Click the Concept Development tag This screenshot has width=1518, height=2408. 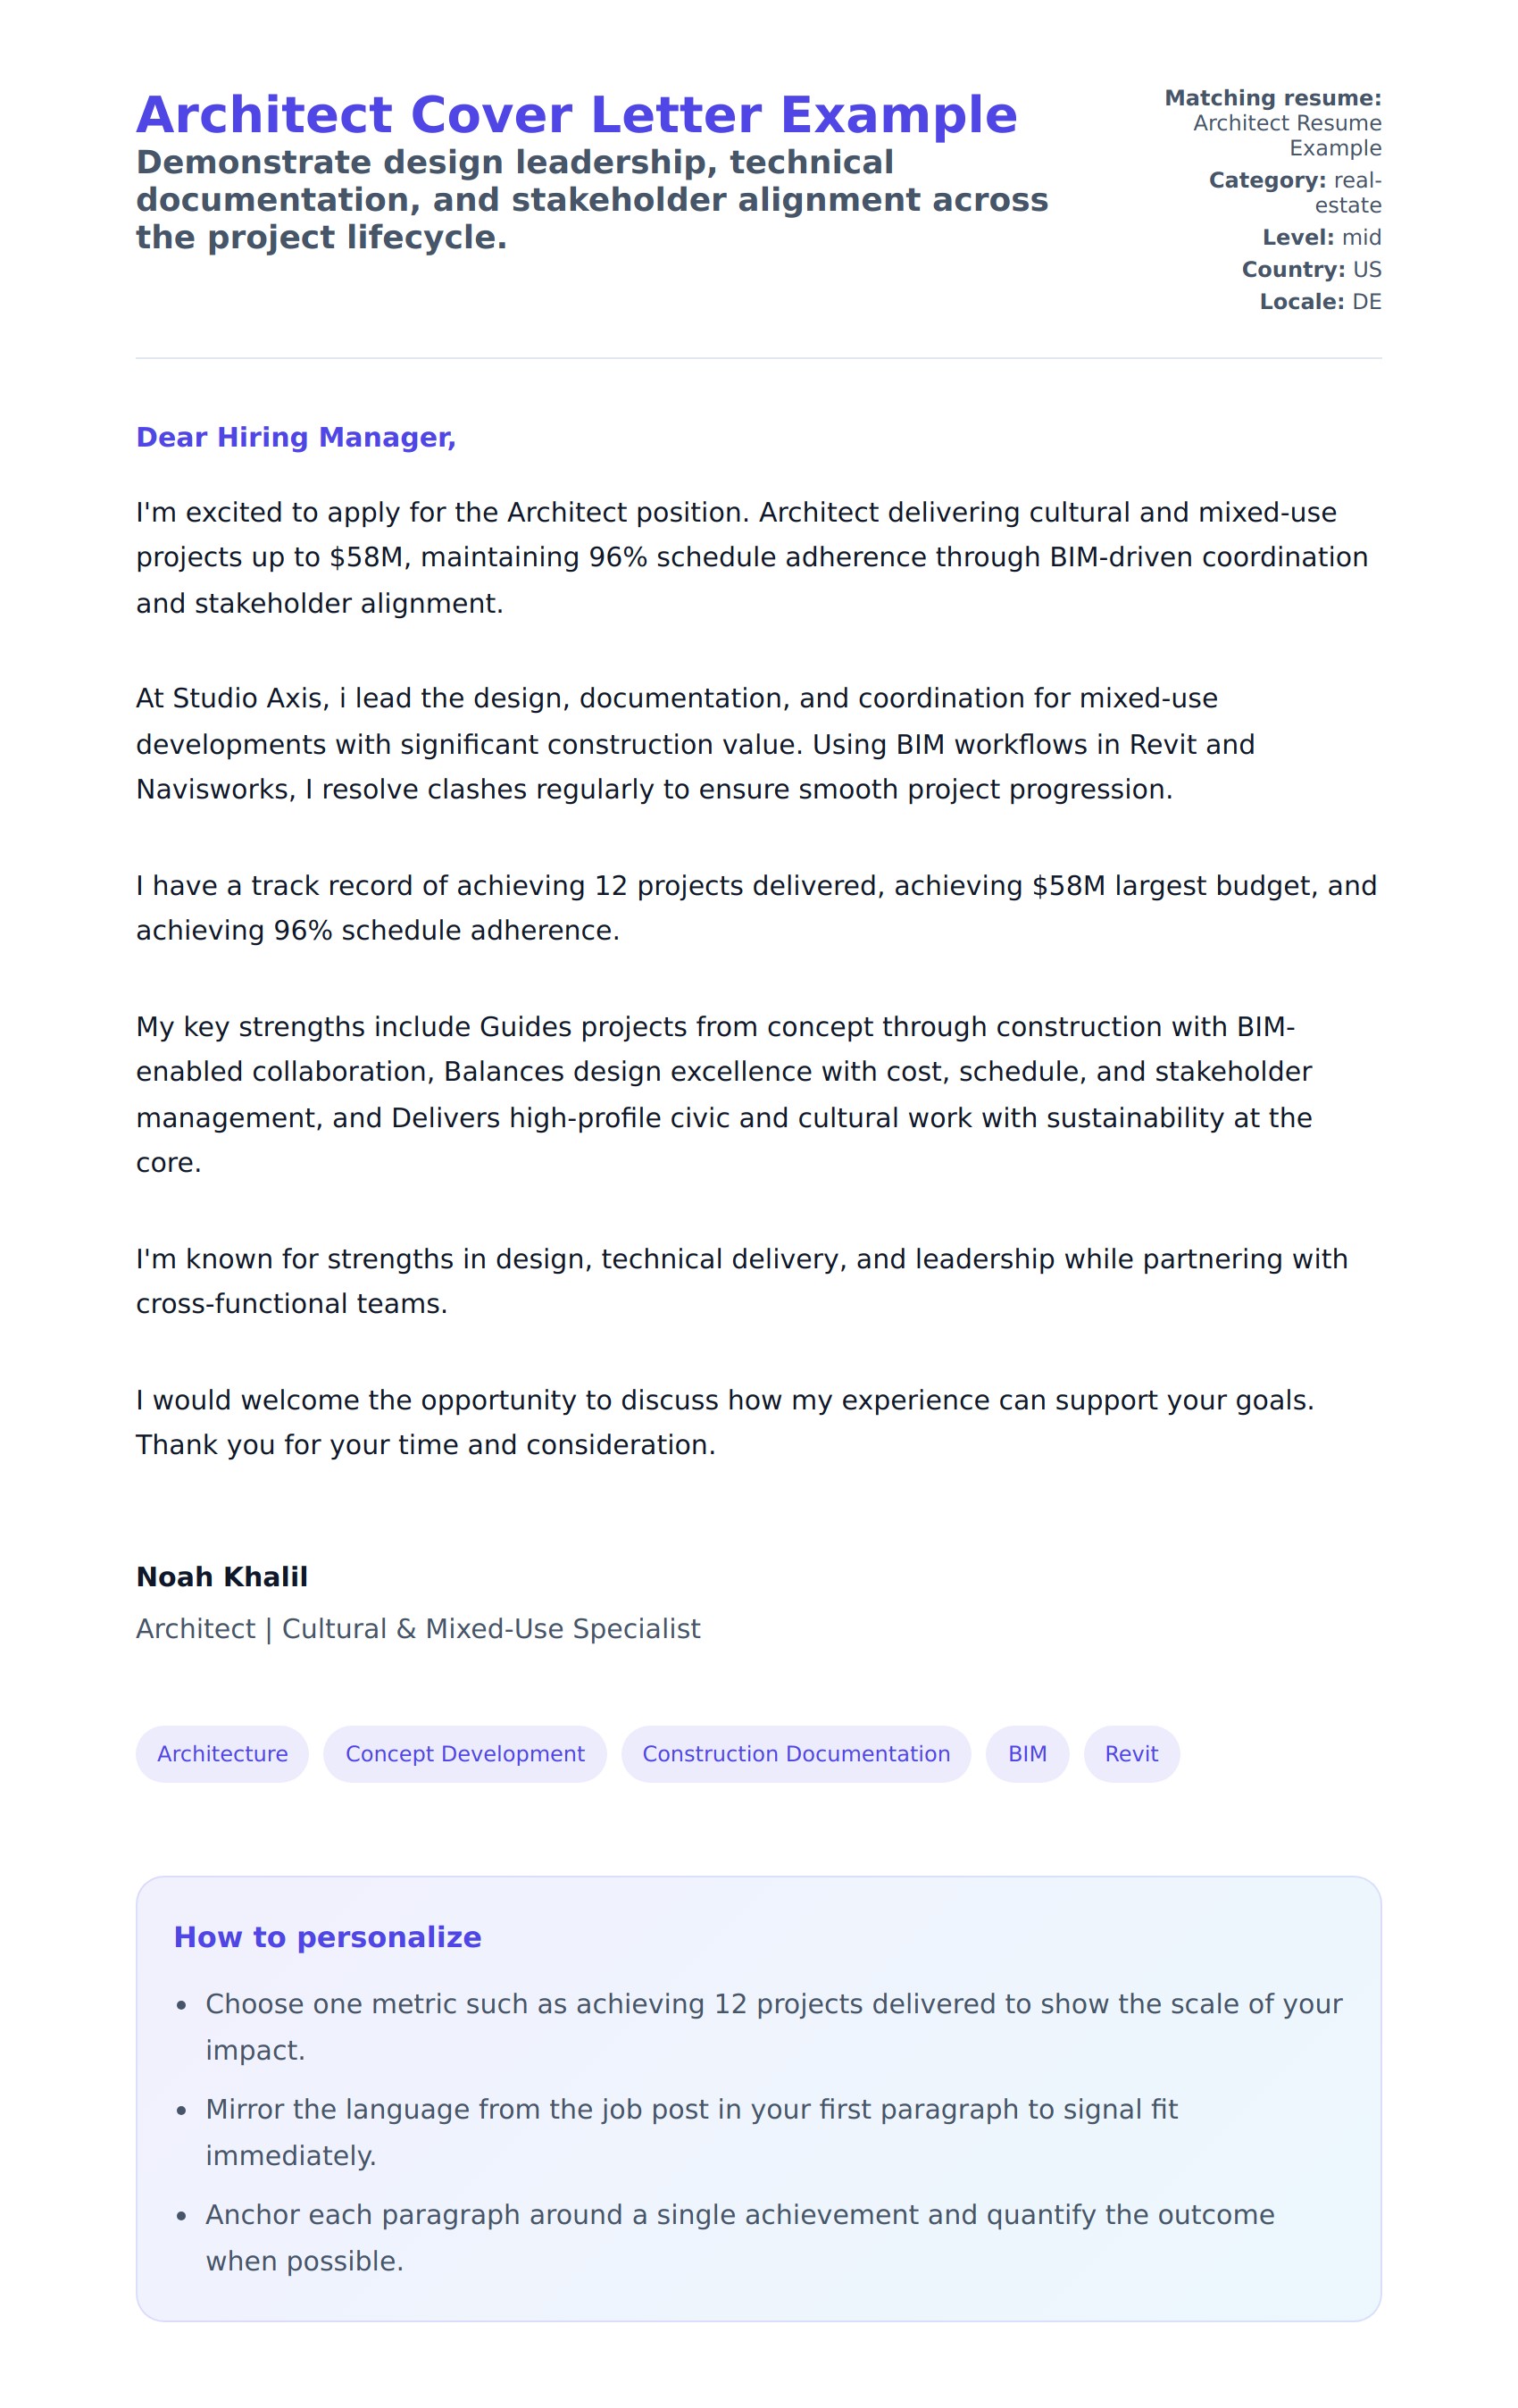tap(464, 1753)
